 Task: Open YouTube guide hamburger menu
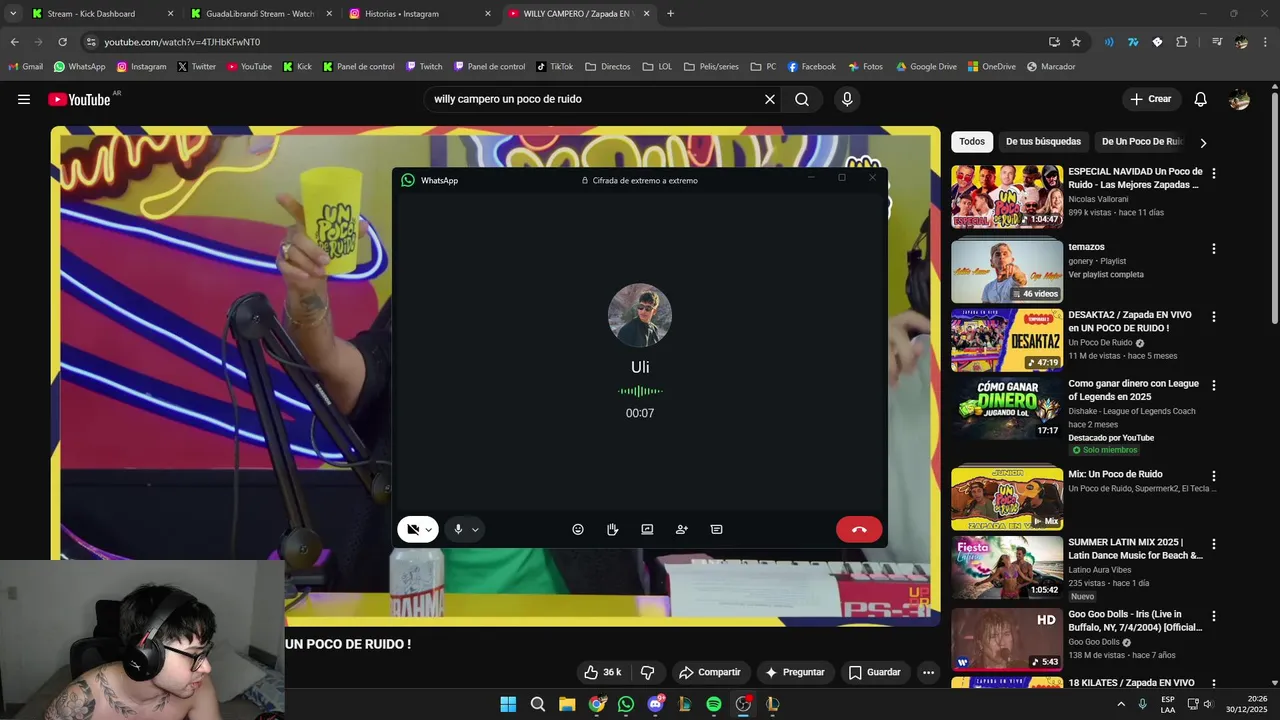[x=24, y=99]
